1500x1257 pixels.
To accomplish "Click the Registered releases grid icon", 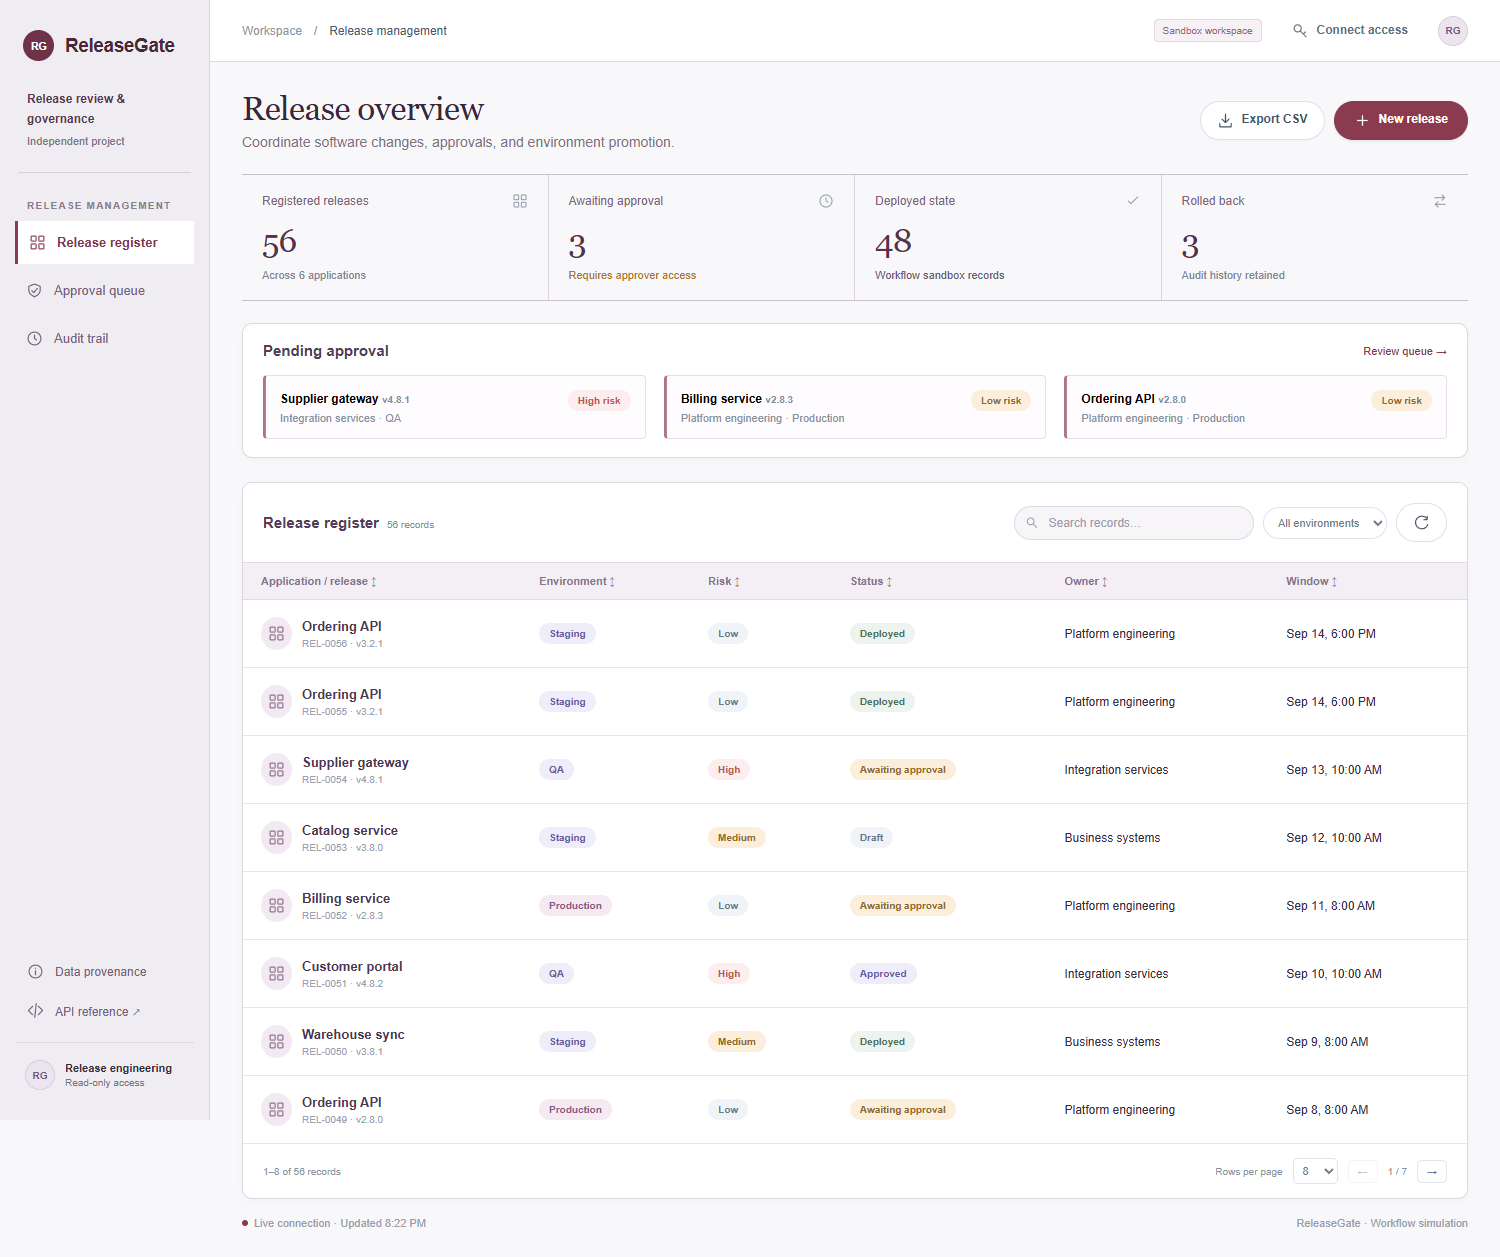I will 520,201.
